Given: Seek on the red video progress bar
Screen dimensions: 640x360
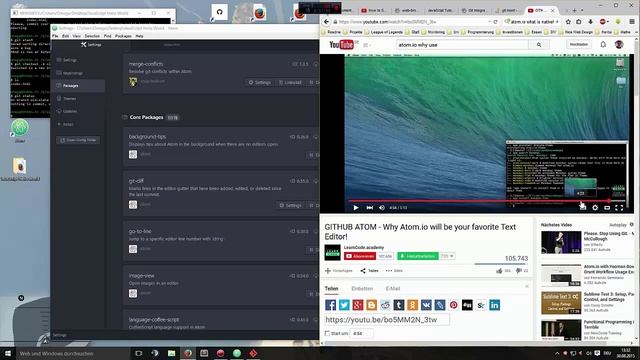Looking at the screenshot, I should pyautogui.click(x=486, y=201).
